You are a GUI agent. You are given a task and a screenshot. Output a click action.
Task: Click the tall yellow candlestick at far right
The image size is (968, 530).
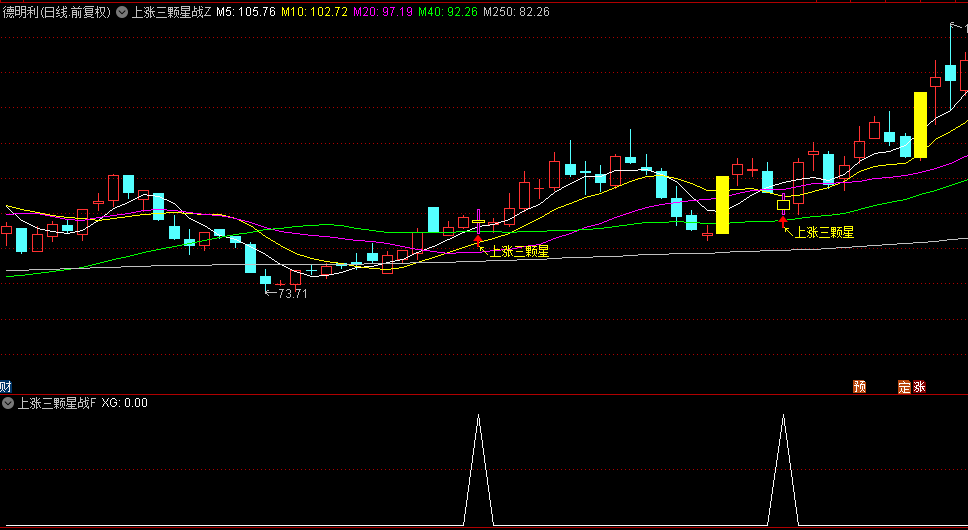pyautogui.click(x=920, y=125)
